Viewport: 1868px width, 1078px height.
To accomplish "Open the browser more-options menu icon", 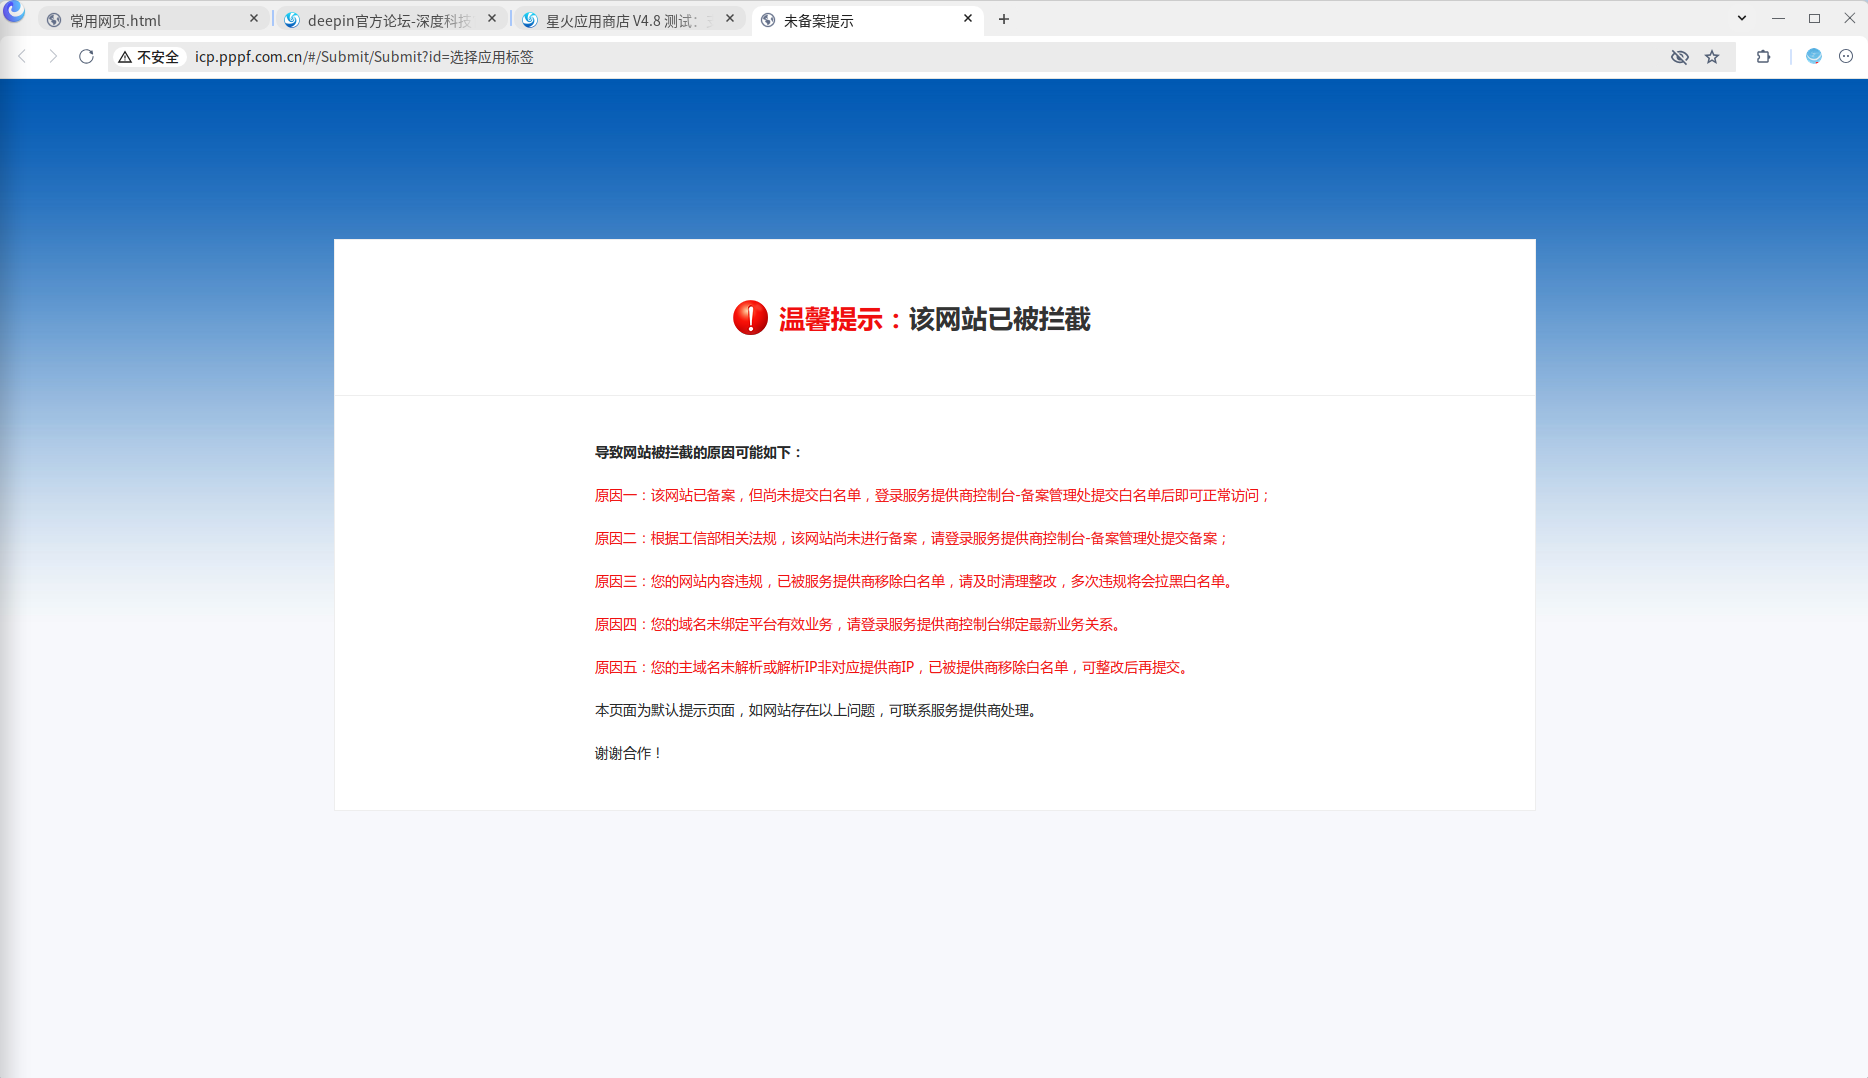I will 1846,57.
